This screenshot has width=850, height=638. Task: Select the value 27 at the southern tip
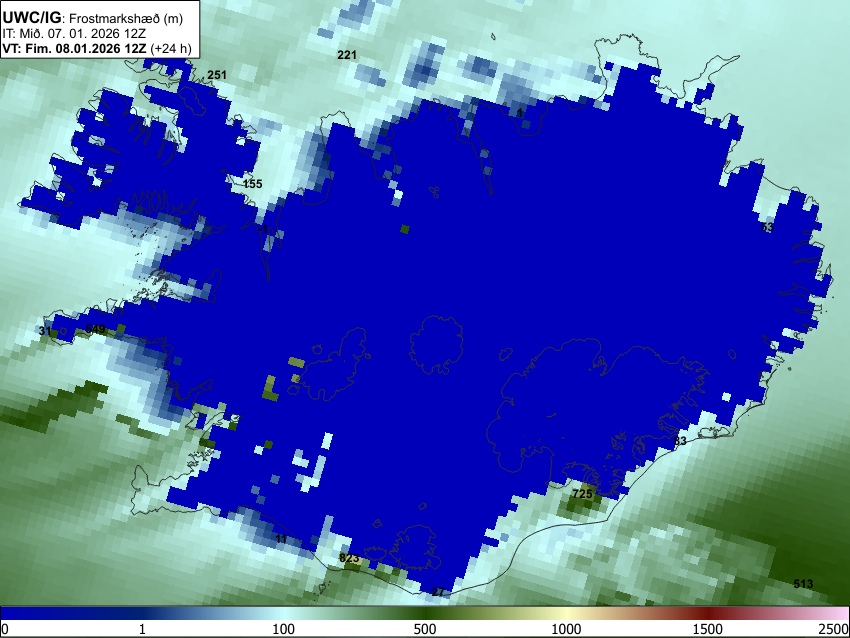pos(439,592)
